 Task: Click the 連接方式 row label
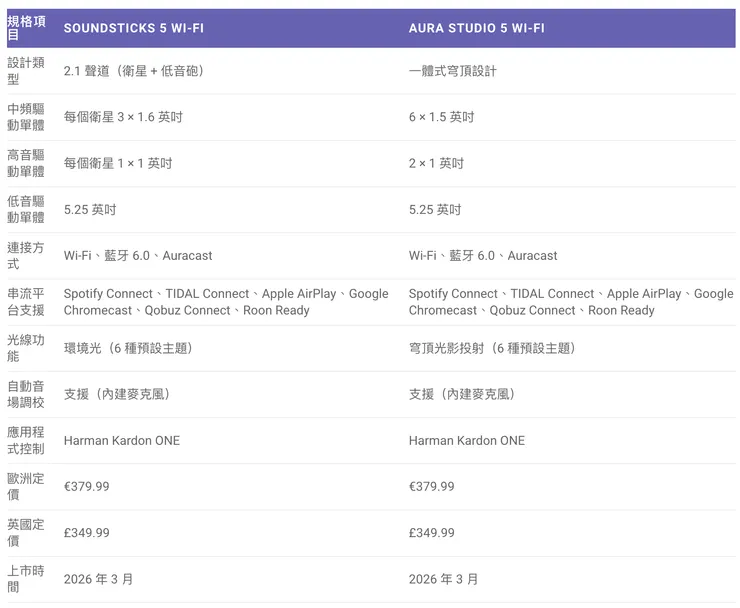pyautogui.click(x=26, y=255)
